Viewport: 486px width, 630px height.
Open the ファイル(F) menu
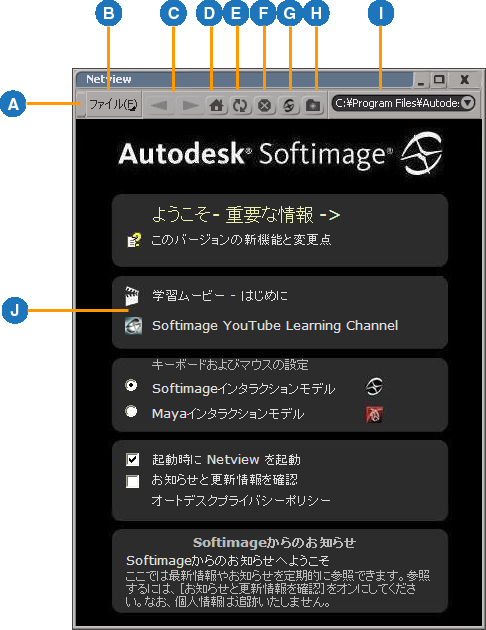(x=113, y=104)
